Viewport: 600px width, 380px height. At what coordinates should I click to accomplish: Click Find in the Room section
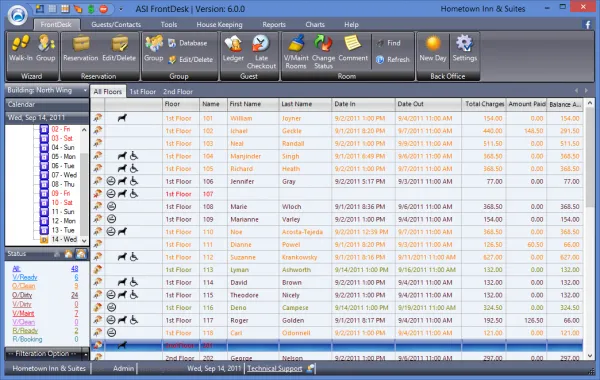[x=388, y=43]
